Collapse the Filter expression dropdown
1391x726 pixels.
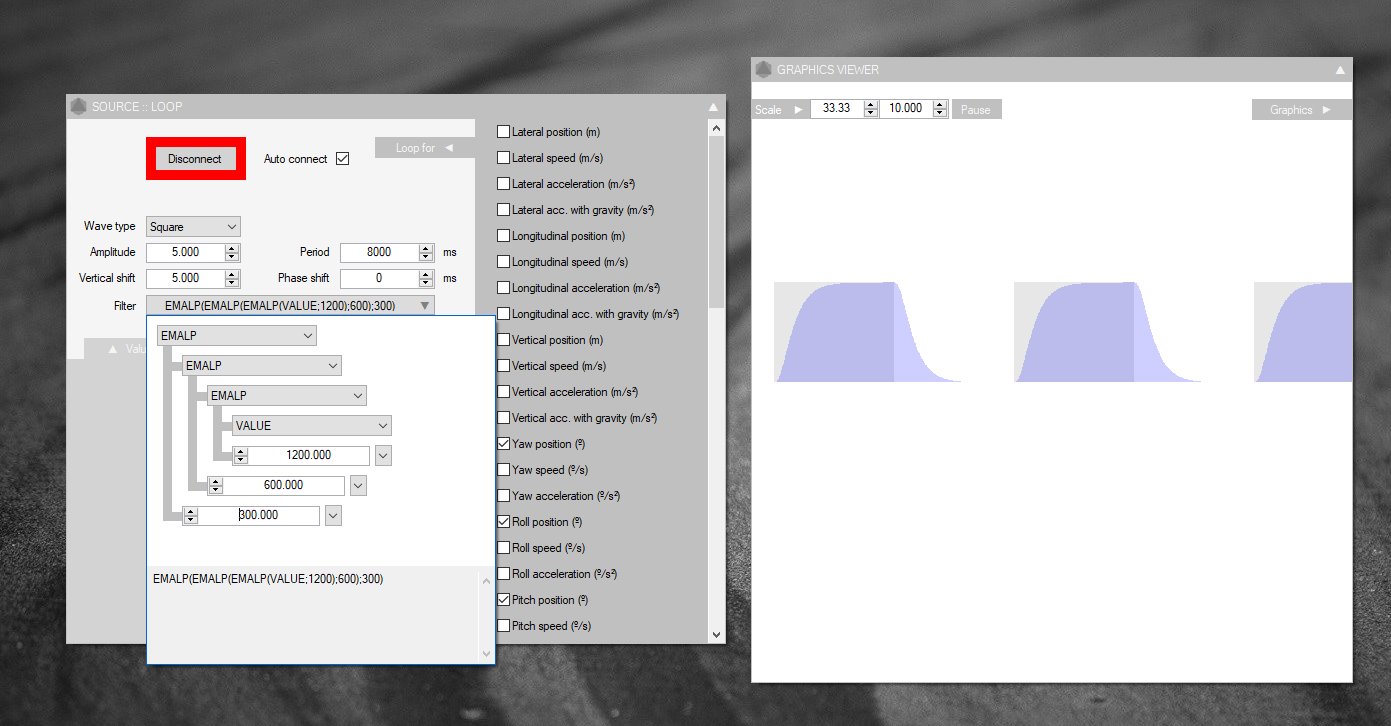click(425, 305)
